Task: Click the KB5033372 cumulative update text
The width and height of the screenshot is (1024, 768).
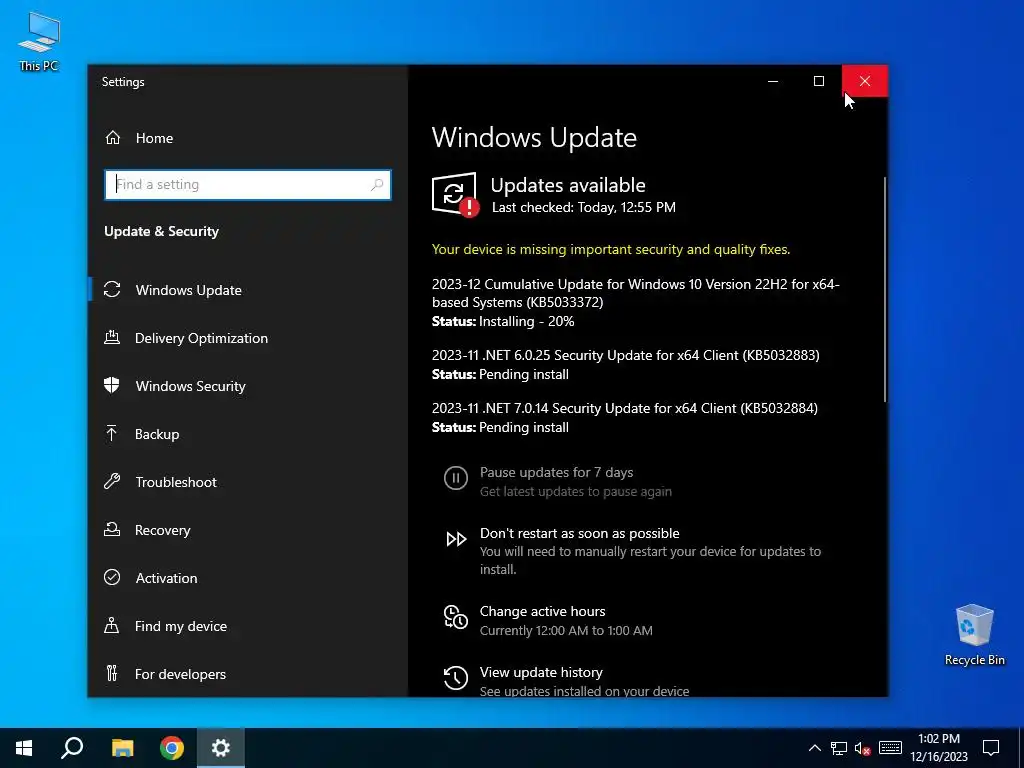Action: [x=635, y=293]
